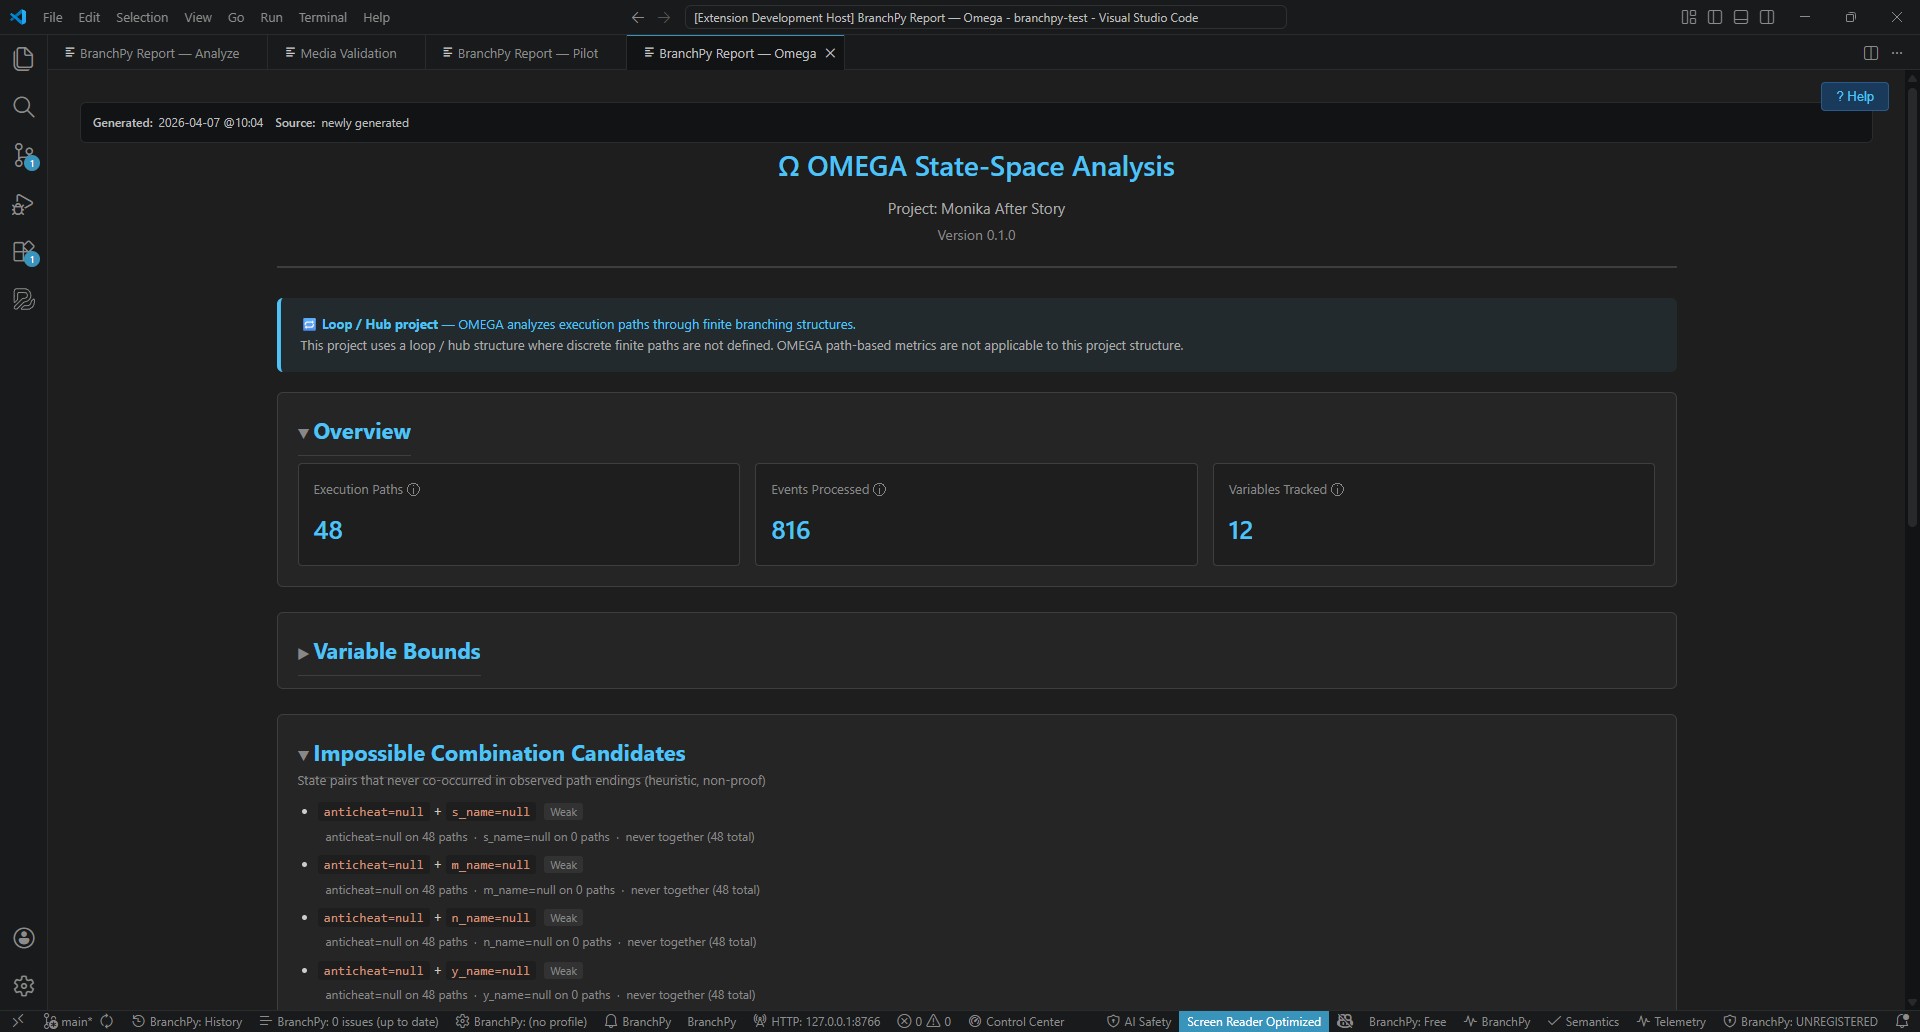The height and width of the screenshot is (1032, 1920).
Task: Open the Explorer sidebar icon
Action: click(x=23, y=59)
